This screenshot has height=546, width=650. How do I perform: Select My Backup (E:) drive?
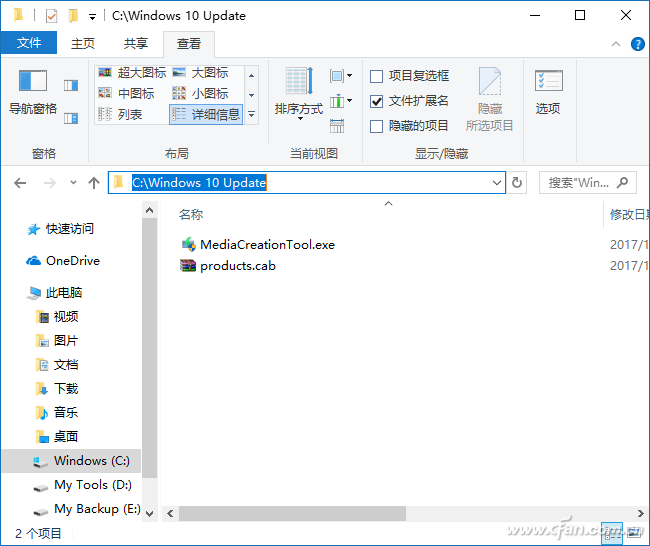coord(87,509)
